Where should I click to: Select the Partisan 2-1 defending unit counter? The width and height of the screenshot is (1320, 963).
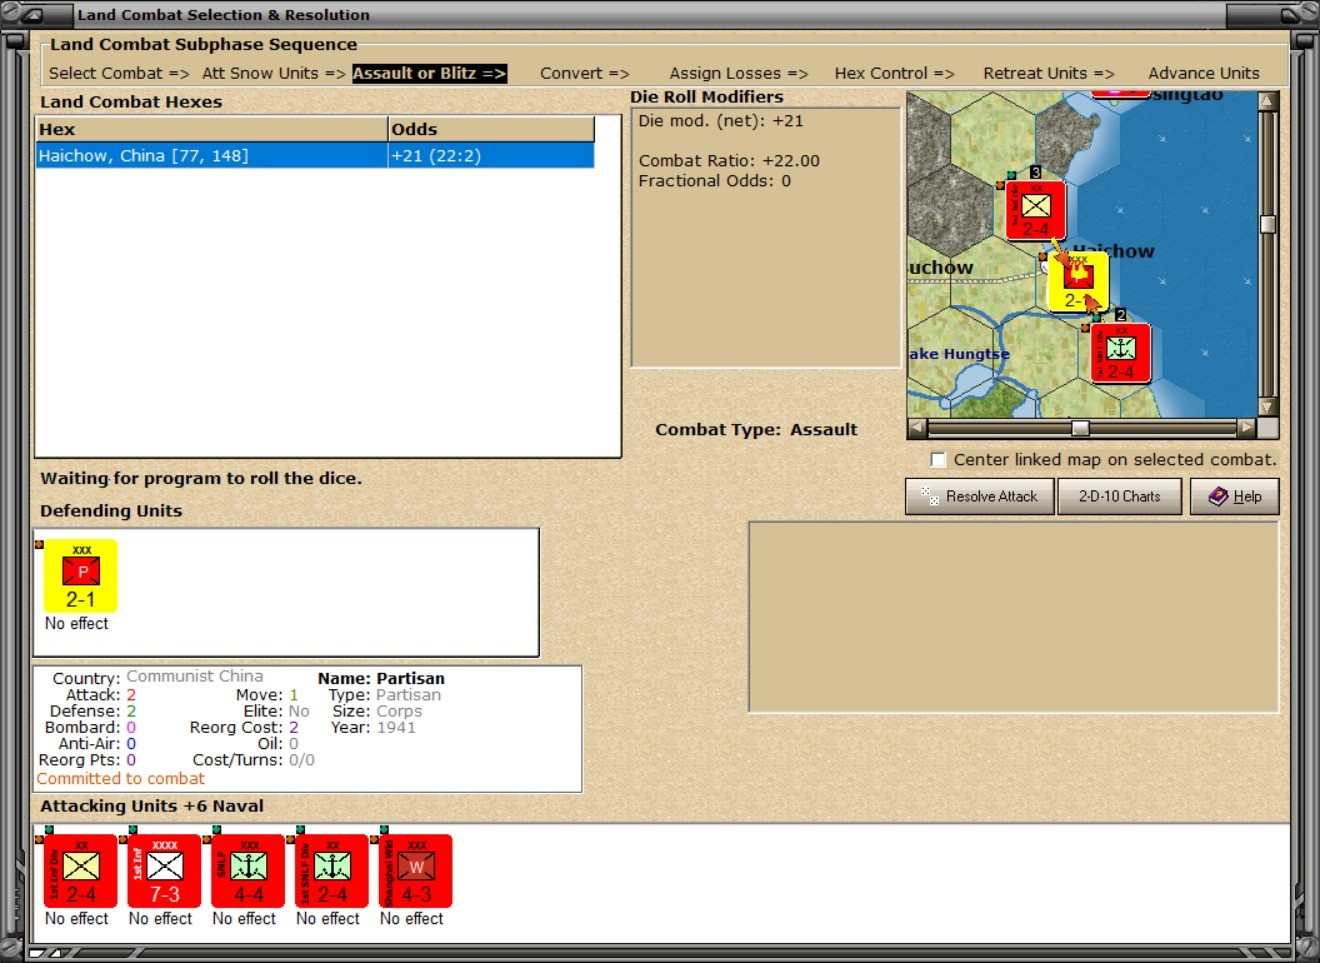click(80, 575)
